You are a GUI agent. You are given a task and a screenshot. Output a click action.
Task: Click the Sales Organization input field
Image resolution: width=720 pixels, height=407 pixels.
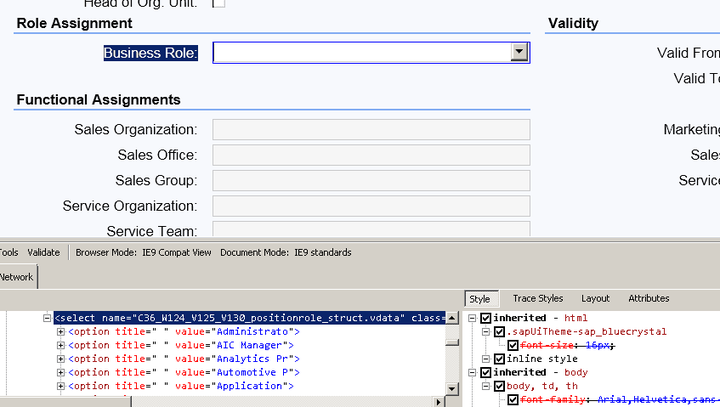point(371,129)
